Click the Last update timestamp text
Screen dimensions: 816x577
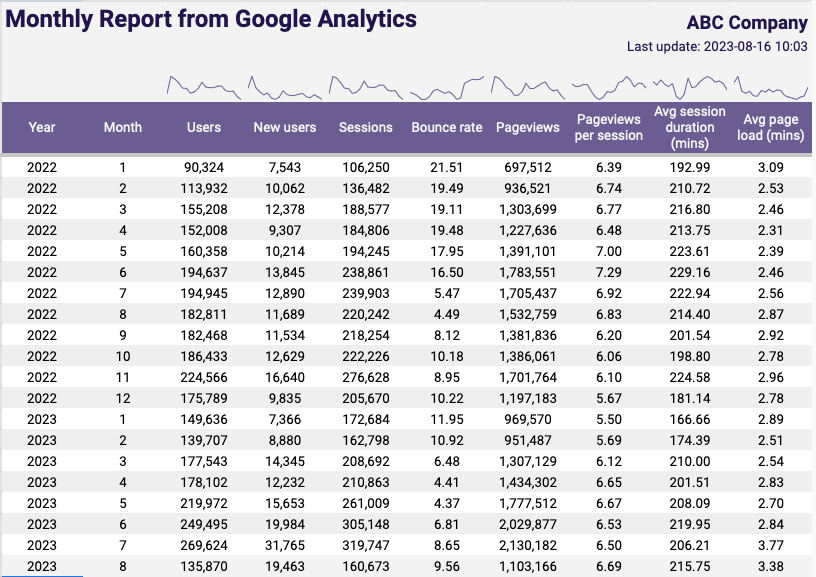(x=717, y=47)
